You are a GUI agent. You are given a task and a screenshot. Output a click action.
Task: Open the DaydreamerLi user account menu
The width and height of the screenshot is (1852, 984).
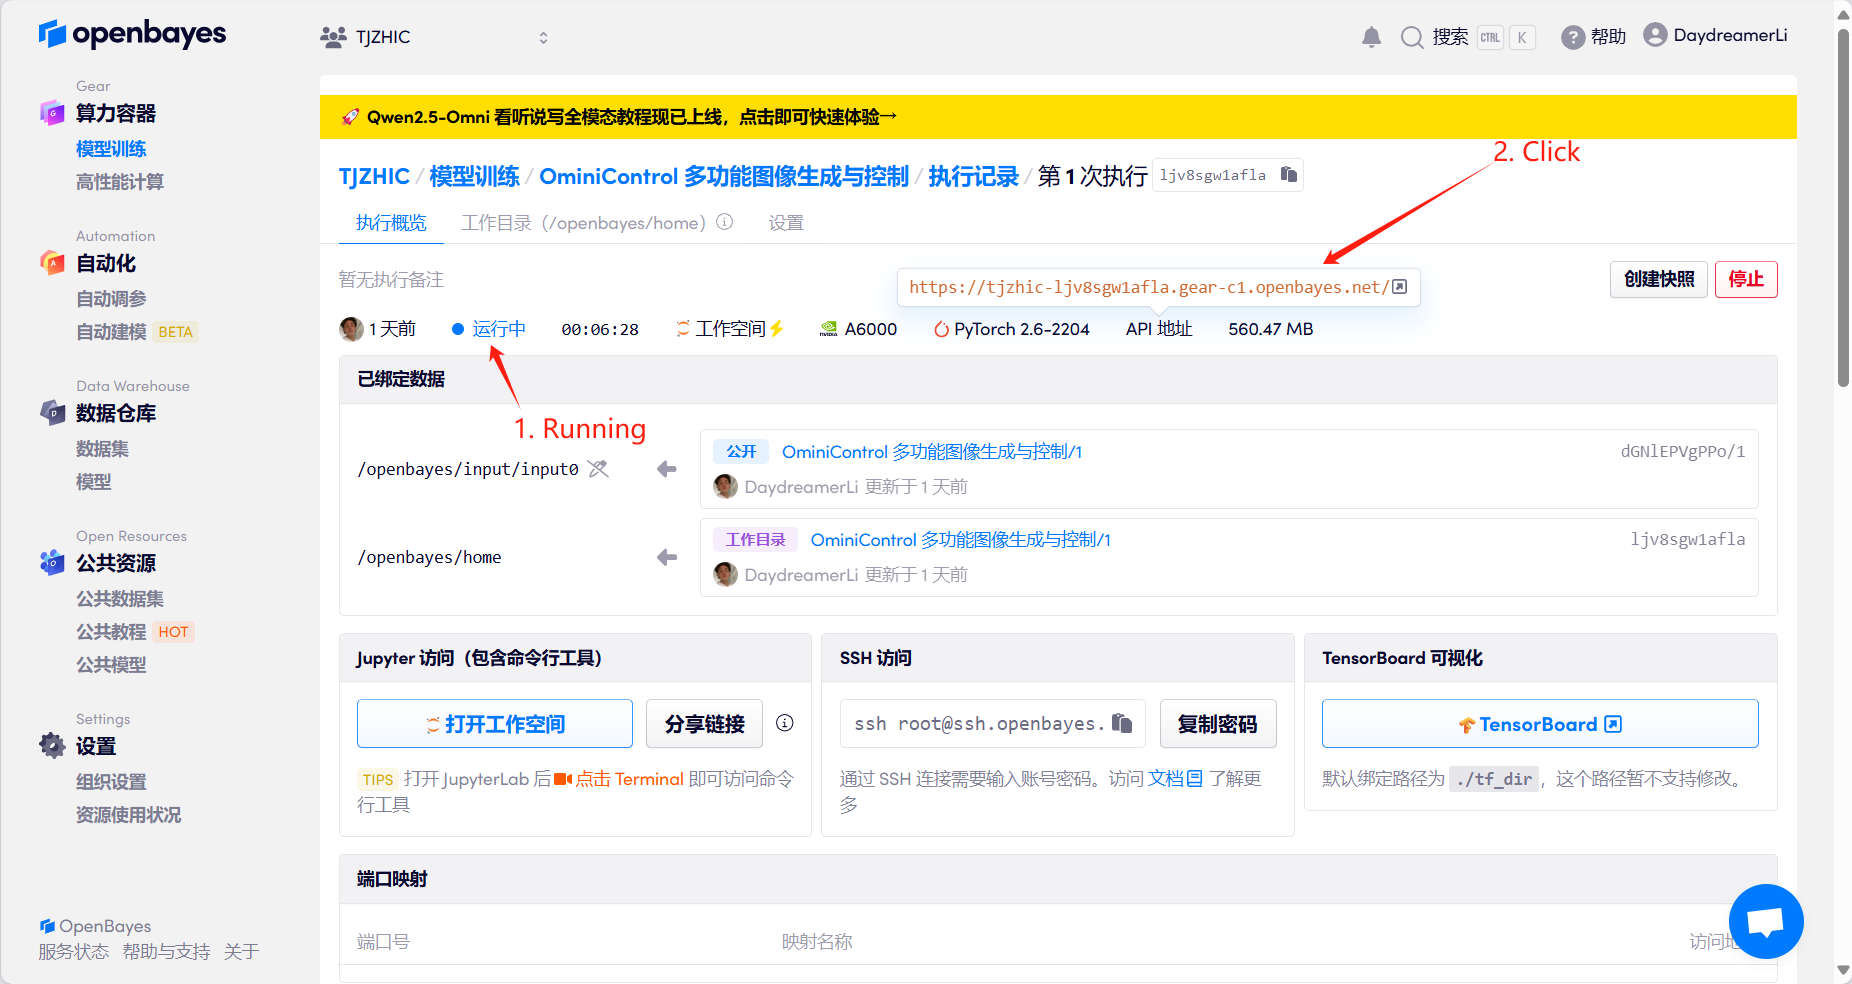coord(1716,36)
